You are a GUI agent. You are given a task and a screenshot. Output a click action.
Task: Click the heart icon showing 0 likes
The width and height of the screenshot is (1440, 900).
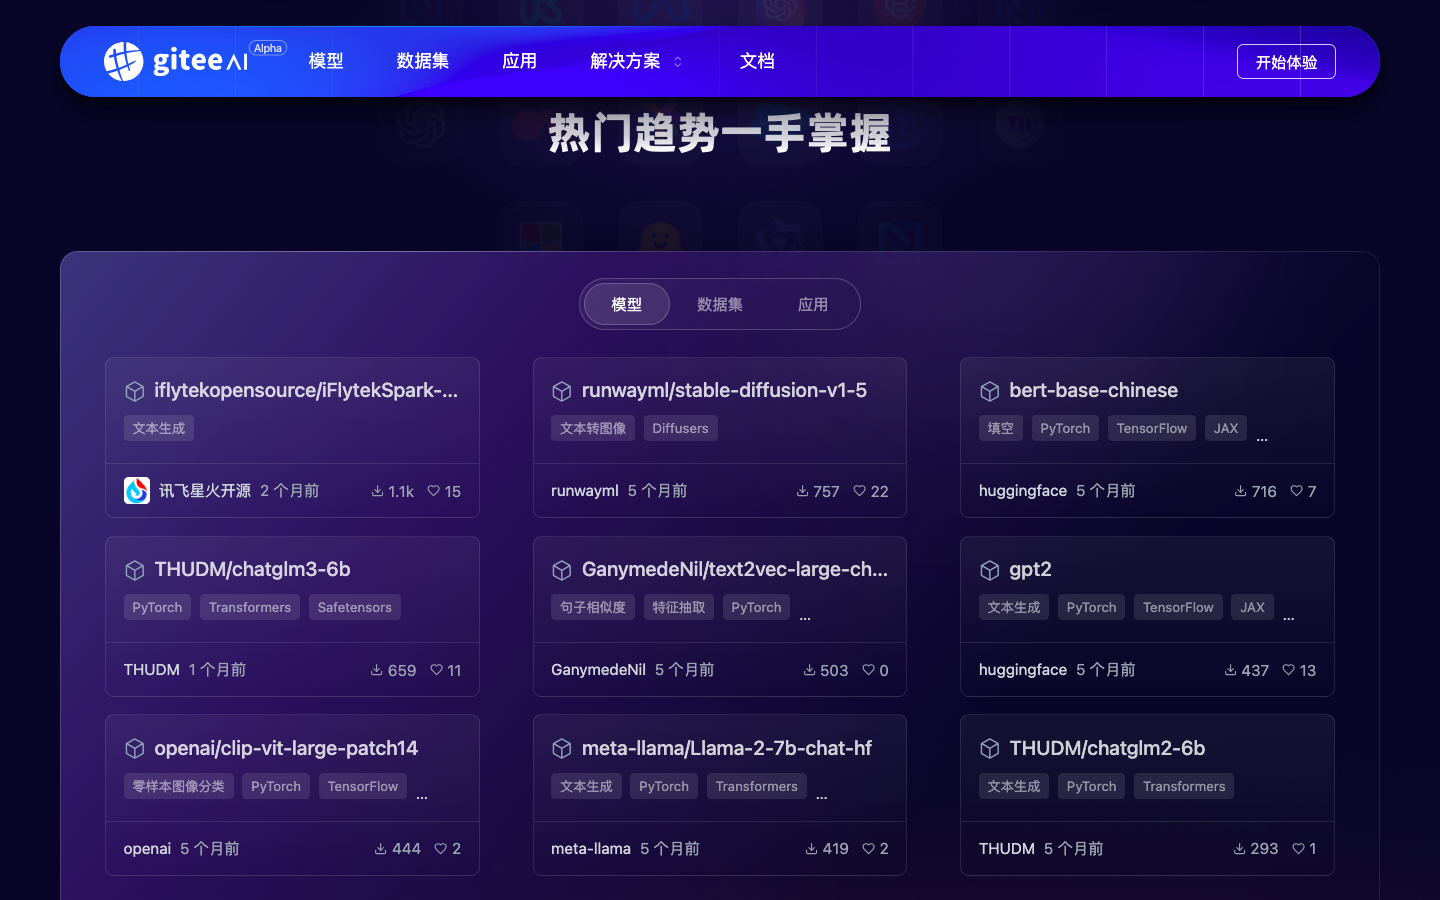[x=869, y=670]
